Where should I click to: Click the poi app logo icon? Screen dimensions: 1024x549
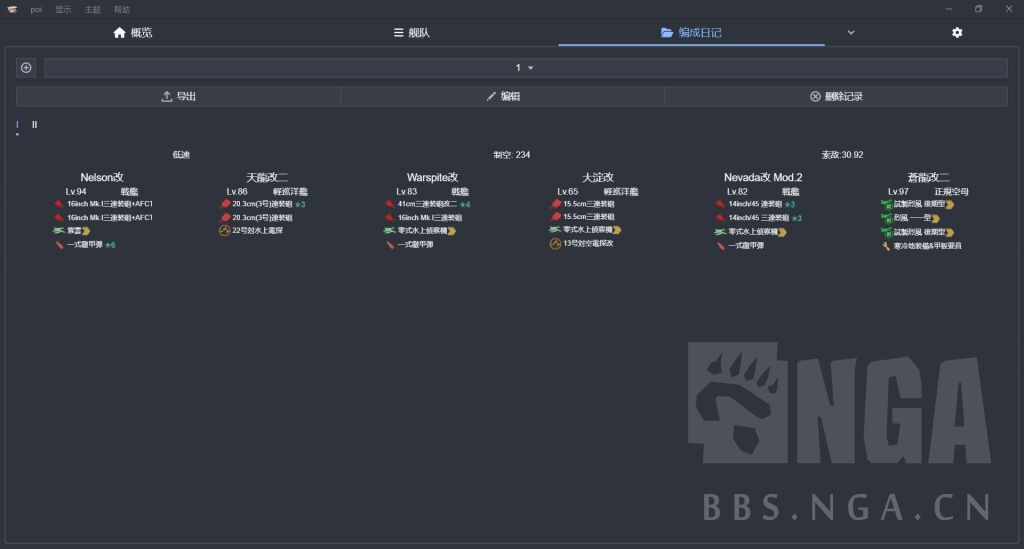pyautogui.click(x=12, y=9)
